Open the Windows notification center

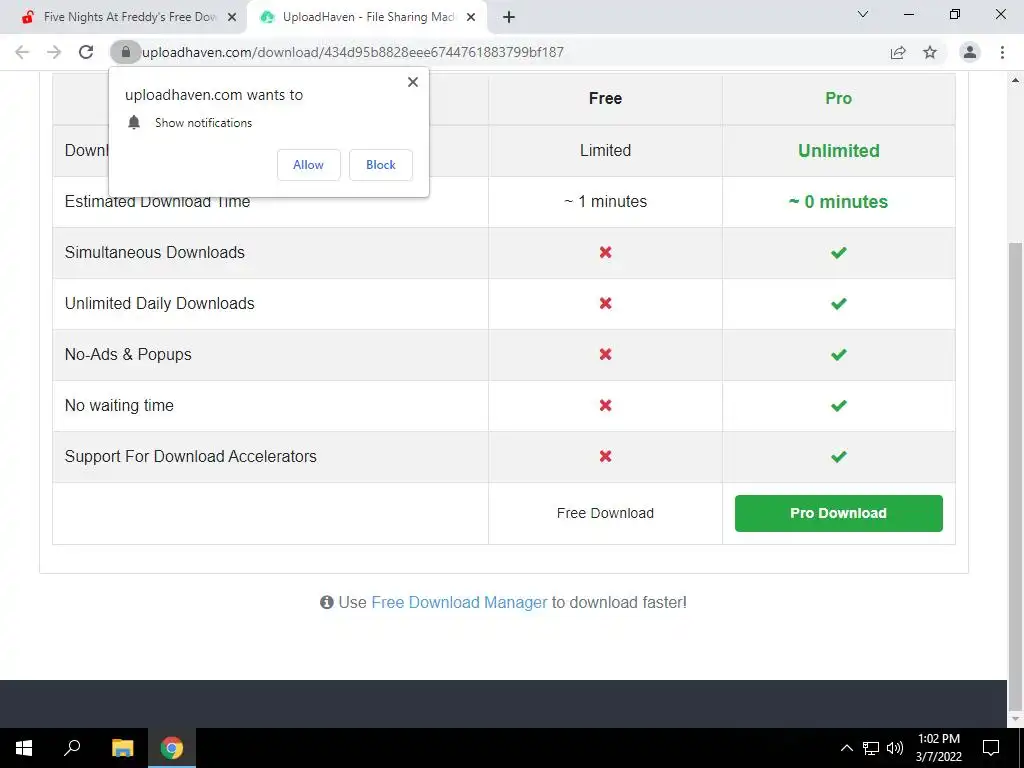click(x=991, y=748)
